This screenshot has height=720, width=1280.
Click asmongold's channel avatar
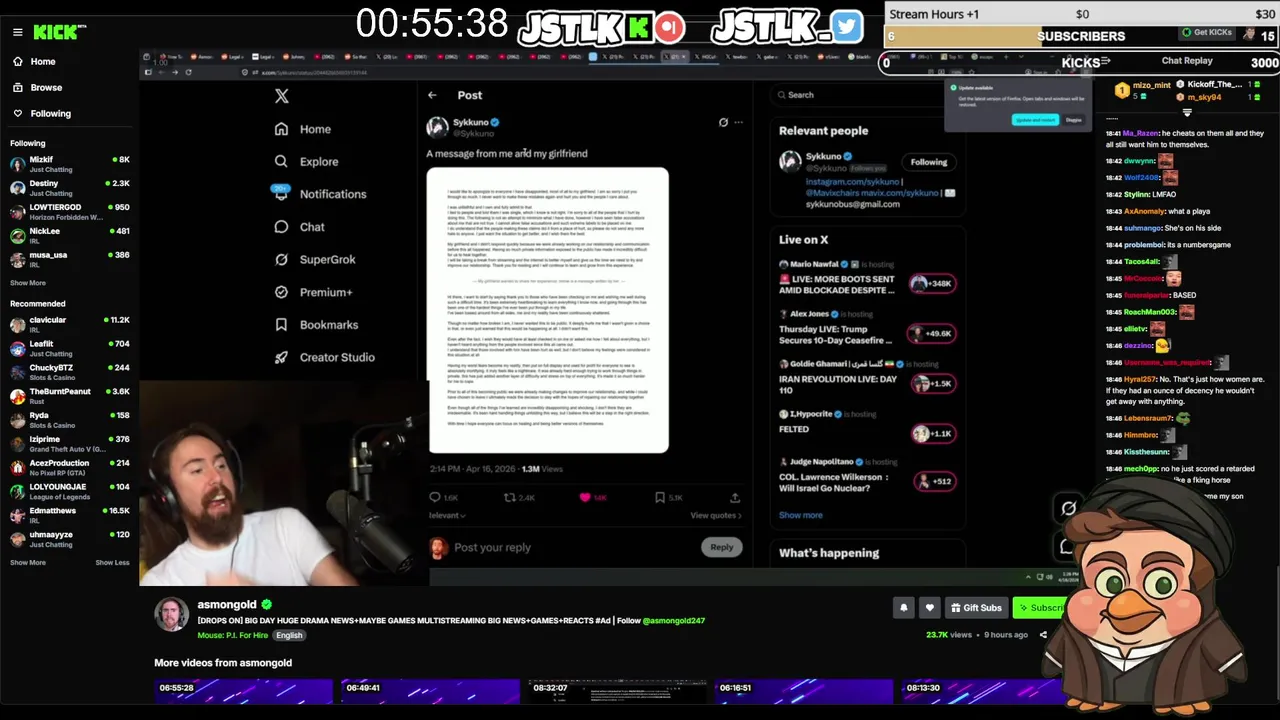171,615
